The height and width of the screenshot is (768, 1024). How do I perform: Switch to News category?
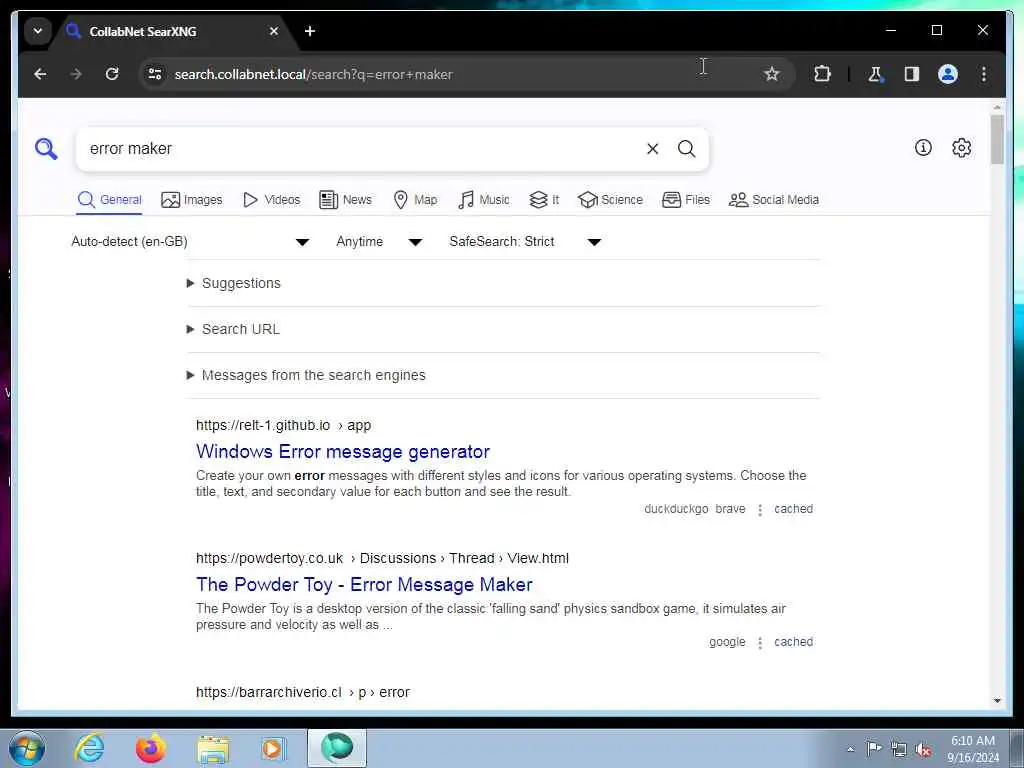tap(345, 200)
